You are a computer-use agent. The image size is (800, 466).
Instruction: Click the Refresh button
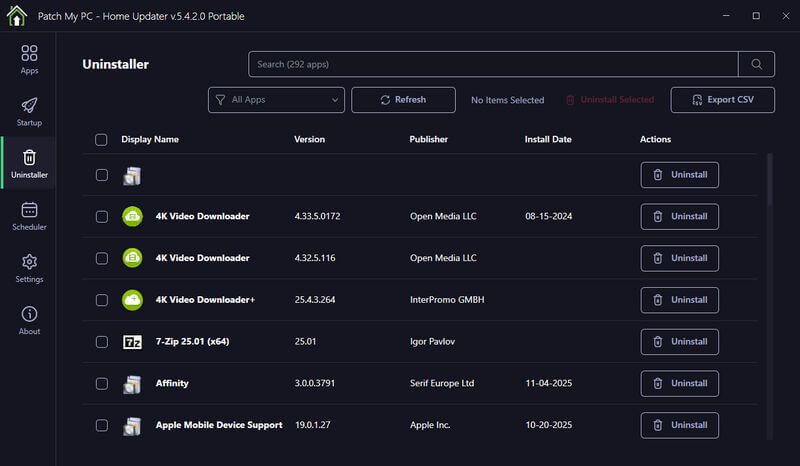pos(403,100)
